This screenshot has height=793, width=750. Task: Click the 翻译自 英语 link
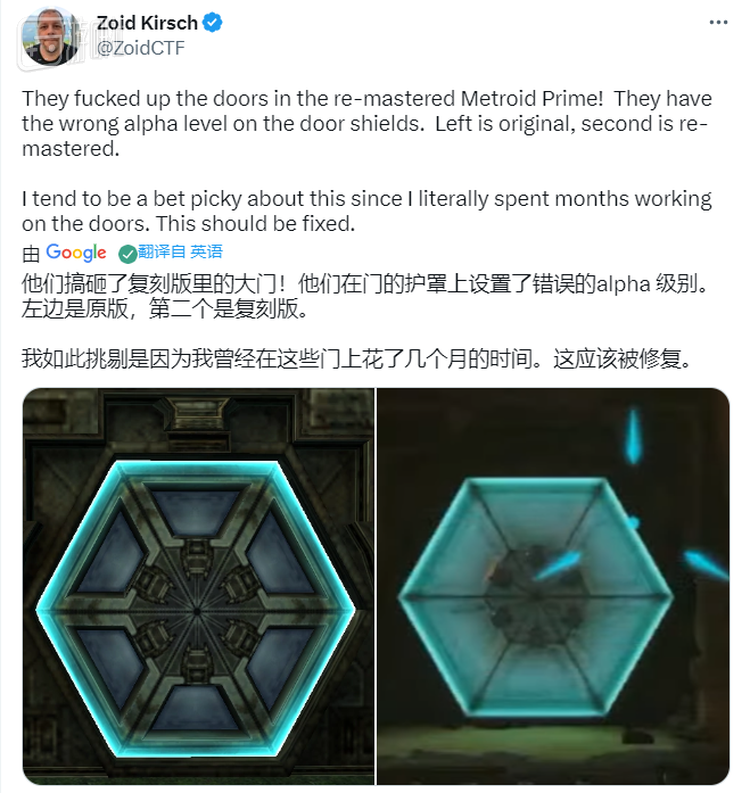[x=181, y=251]
